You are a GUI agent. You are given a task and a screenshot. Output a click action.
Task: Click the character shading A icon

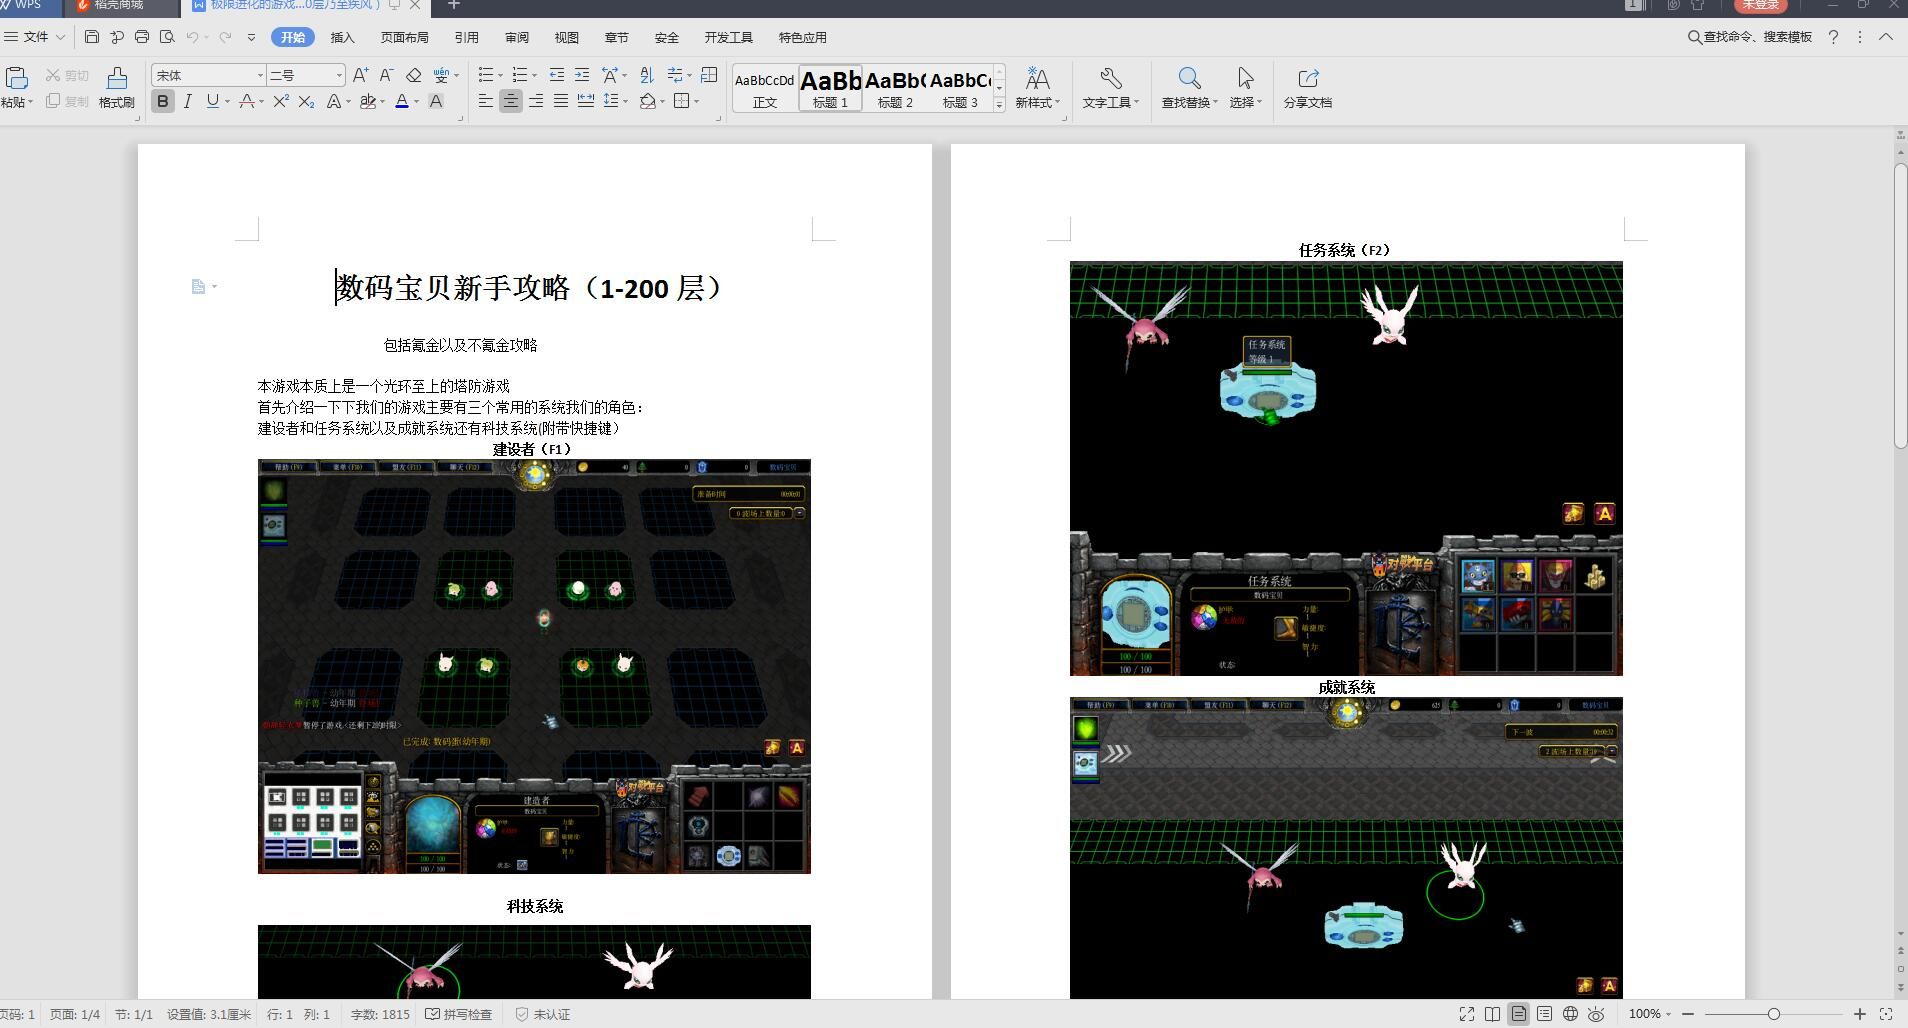click(436, 101)
